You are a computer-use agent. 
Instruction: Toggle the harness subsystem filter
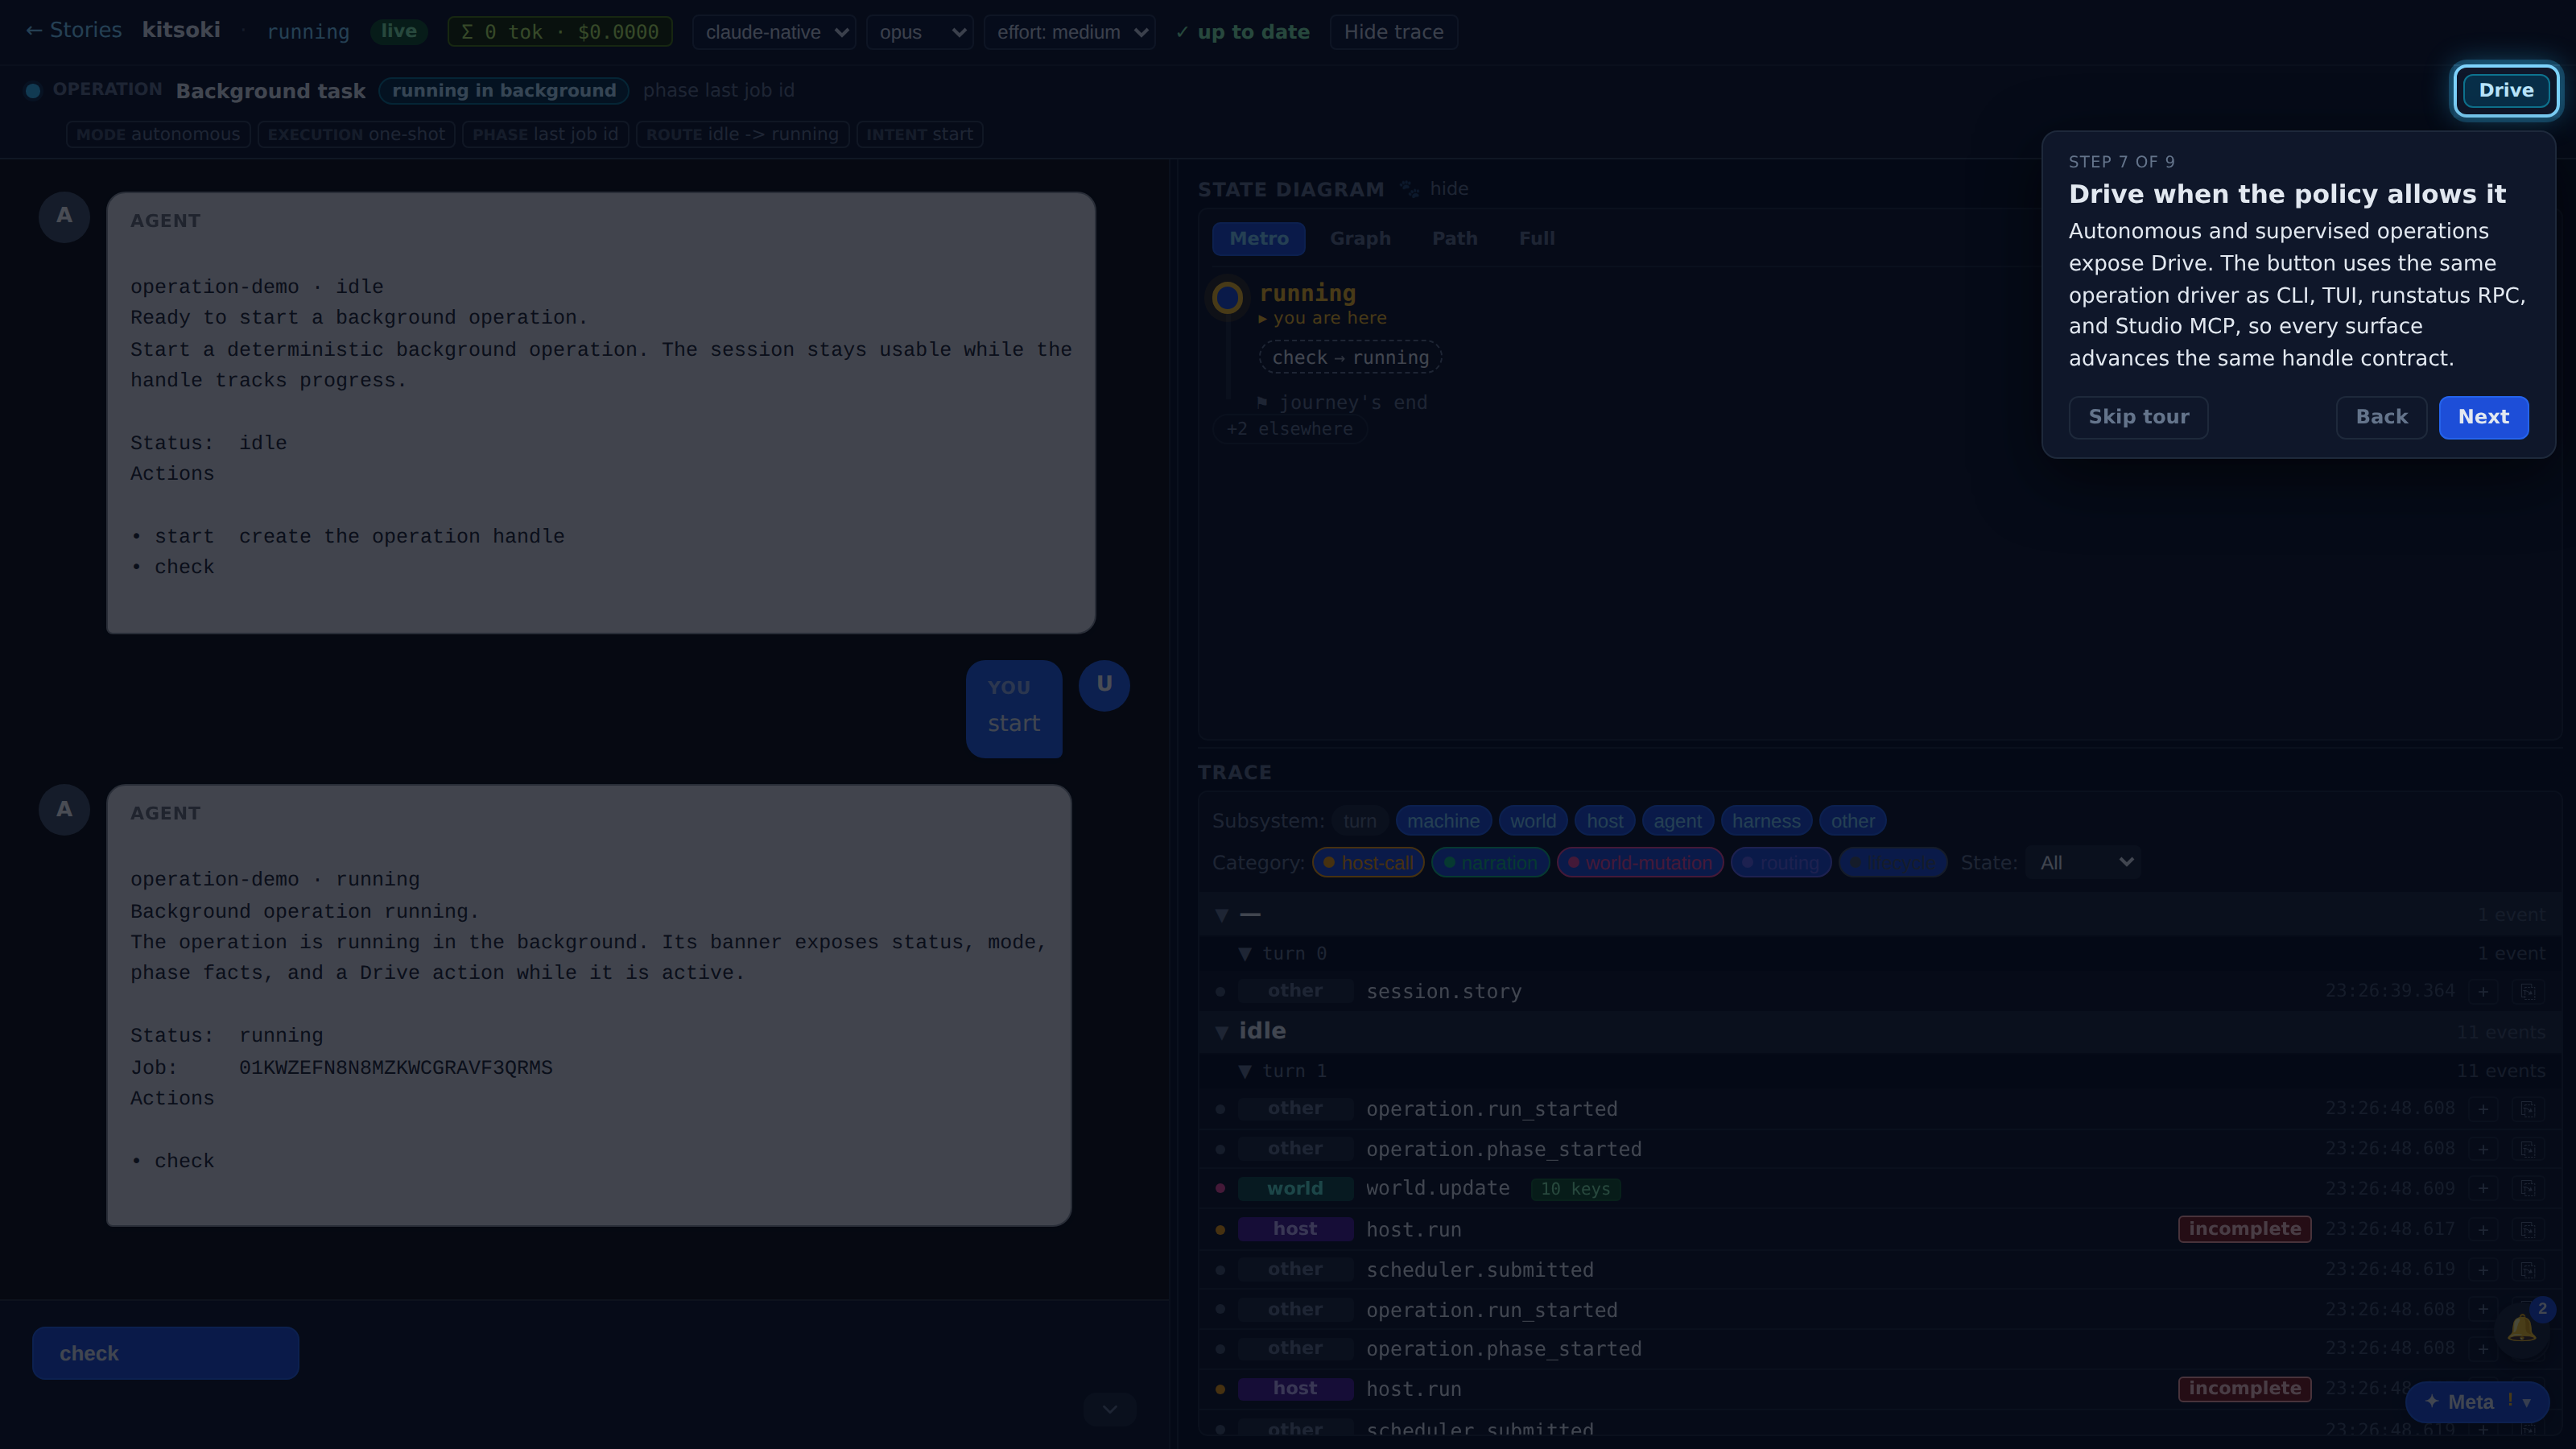coord(1766,821)
